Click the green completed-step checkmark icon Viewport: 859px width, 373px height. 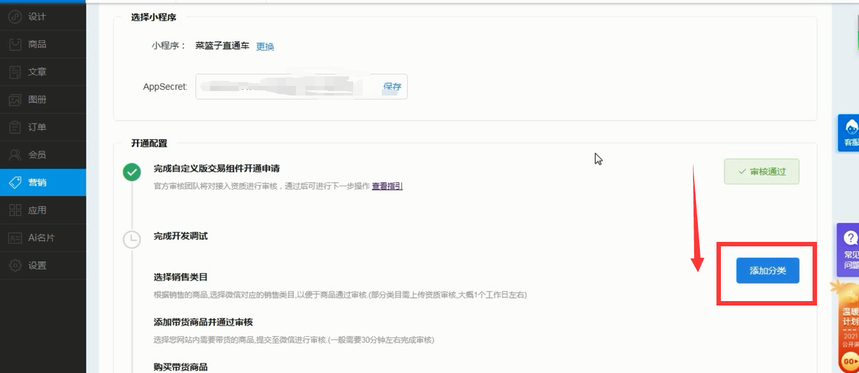(x=131, y=172)
